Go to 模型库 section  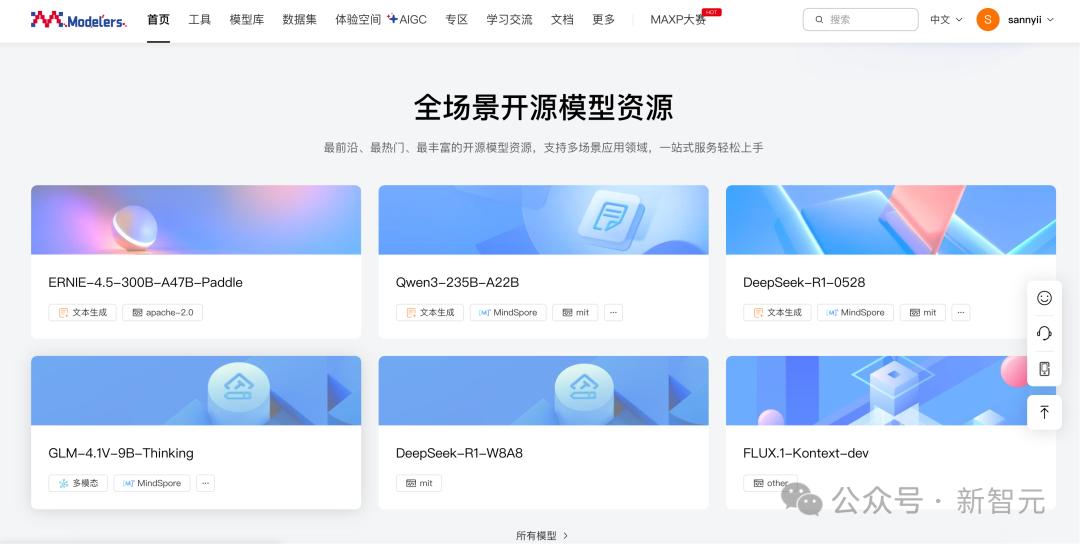(247, 20)
